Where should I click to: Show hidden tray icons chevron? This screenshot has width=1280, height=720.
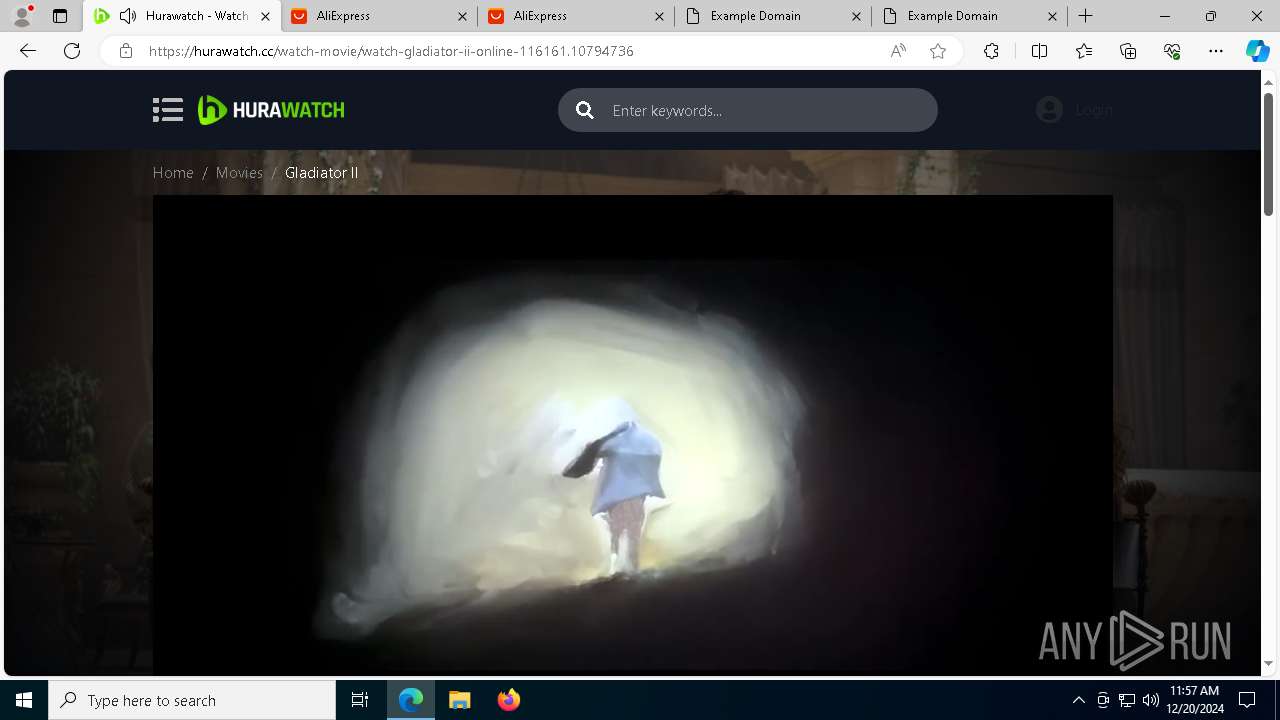[x=1078, y=700]
